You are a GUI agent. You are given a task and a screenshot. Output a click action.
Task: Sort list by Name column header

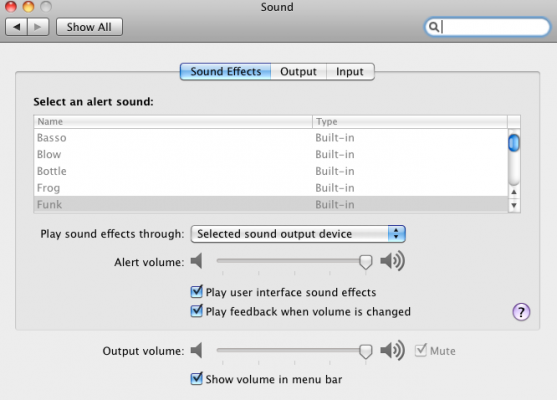coord(173,121)
